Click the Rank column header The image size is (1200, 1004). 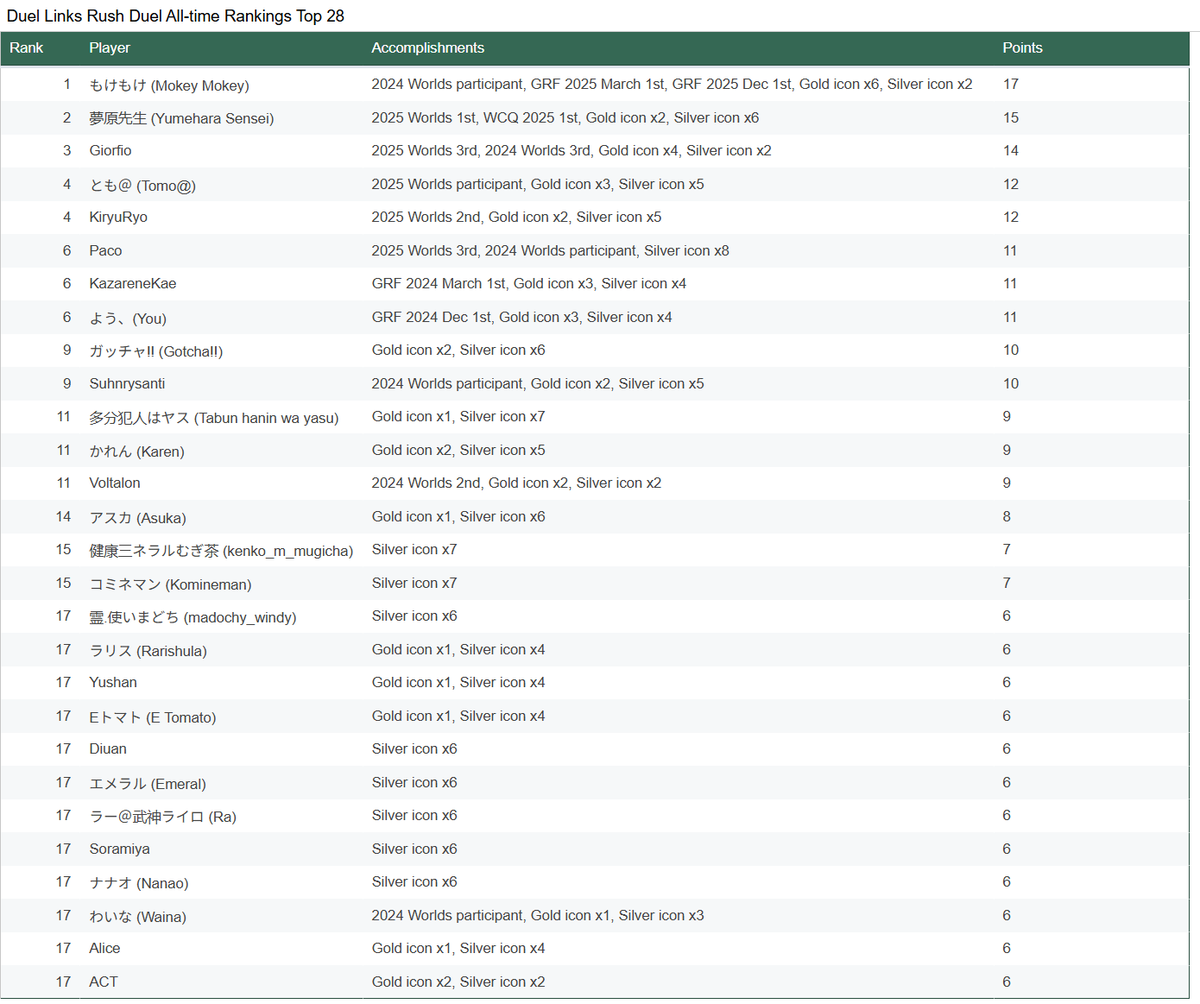[x=26, y=48]
